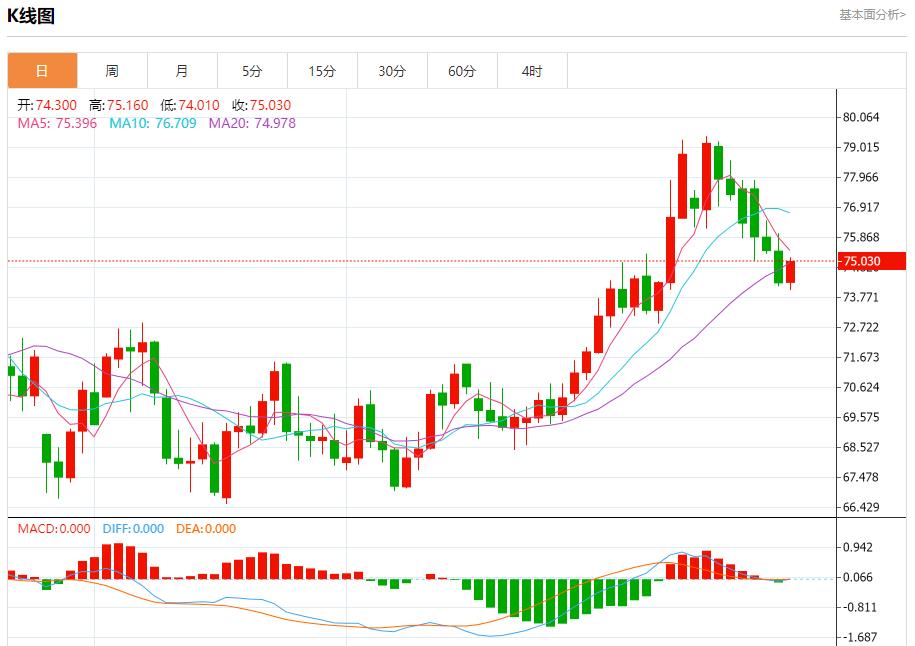Viewport: 915px width, 646px height.
Task: Click the DIFF indicator label
Action: click(133, 529)
